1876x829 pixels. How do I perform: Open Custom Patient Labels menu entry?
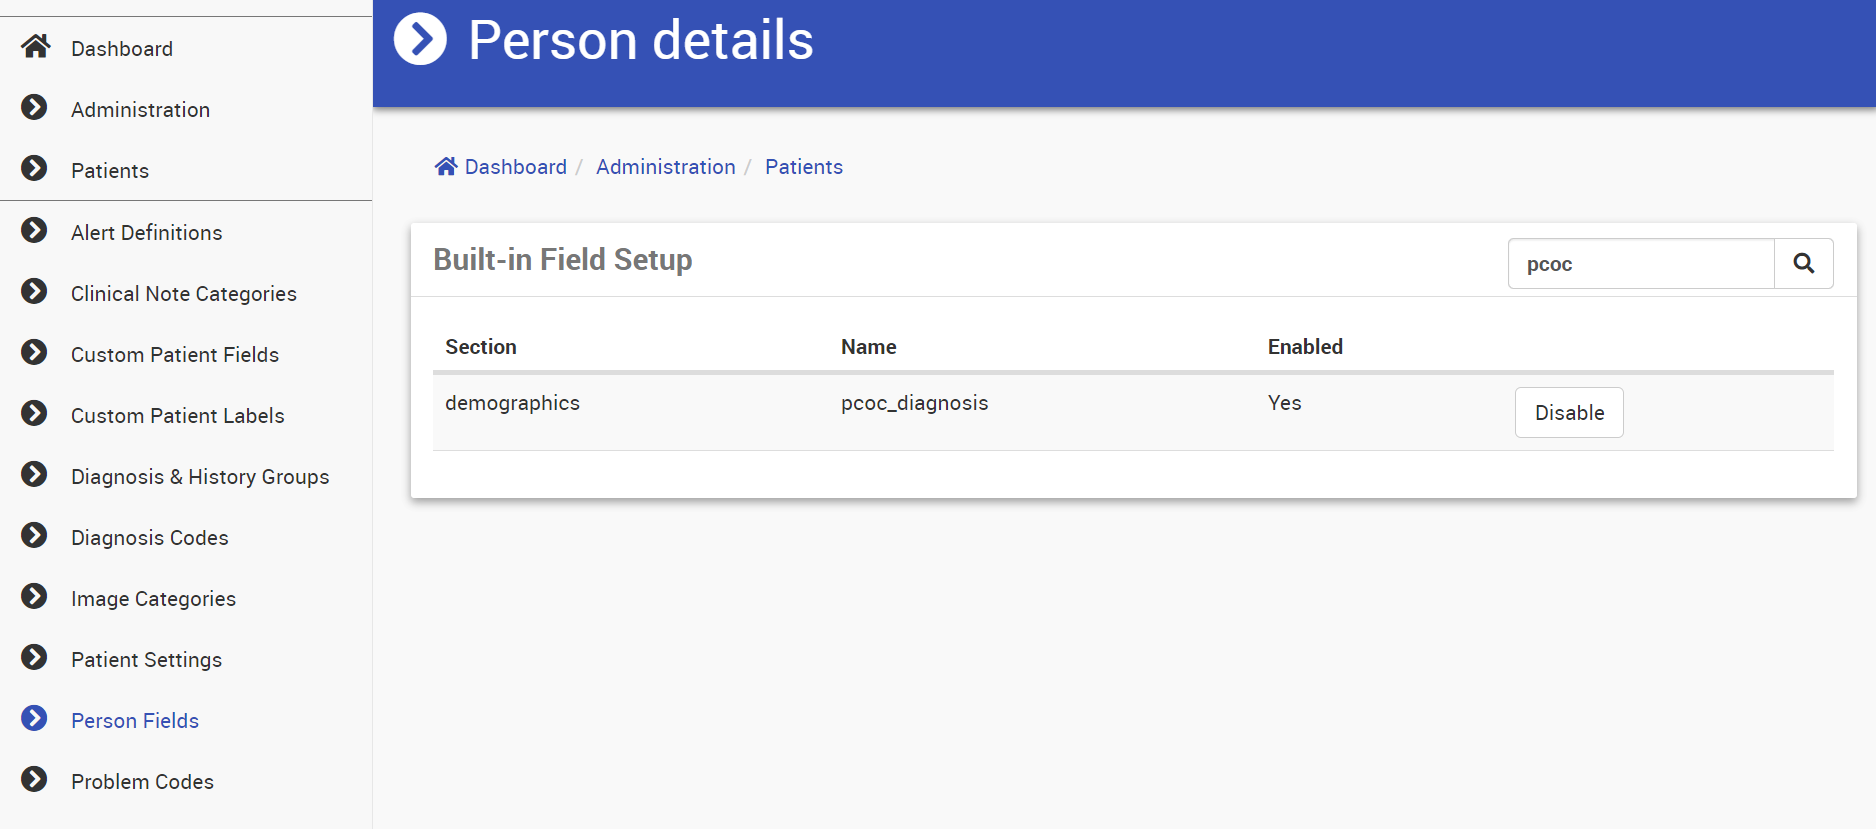177,416
